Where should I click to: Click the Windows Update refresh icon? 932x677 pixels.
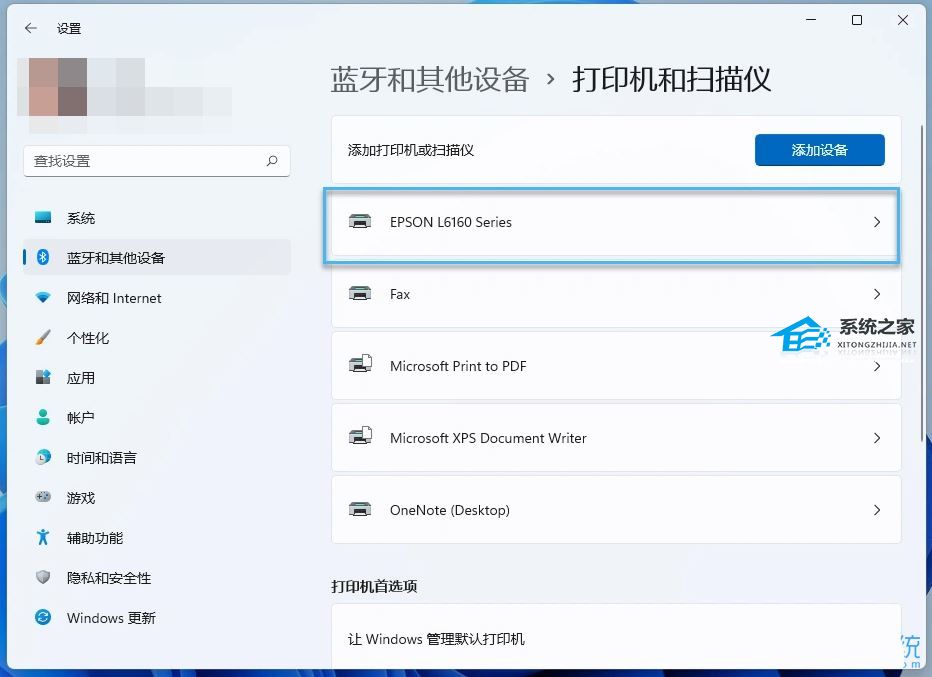click(43, 618)
